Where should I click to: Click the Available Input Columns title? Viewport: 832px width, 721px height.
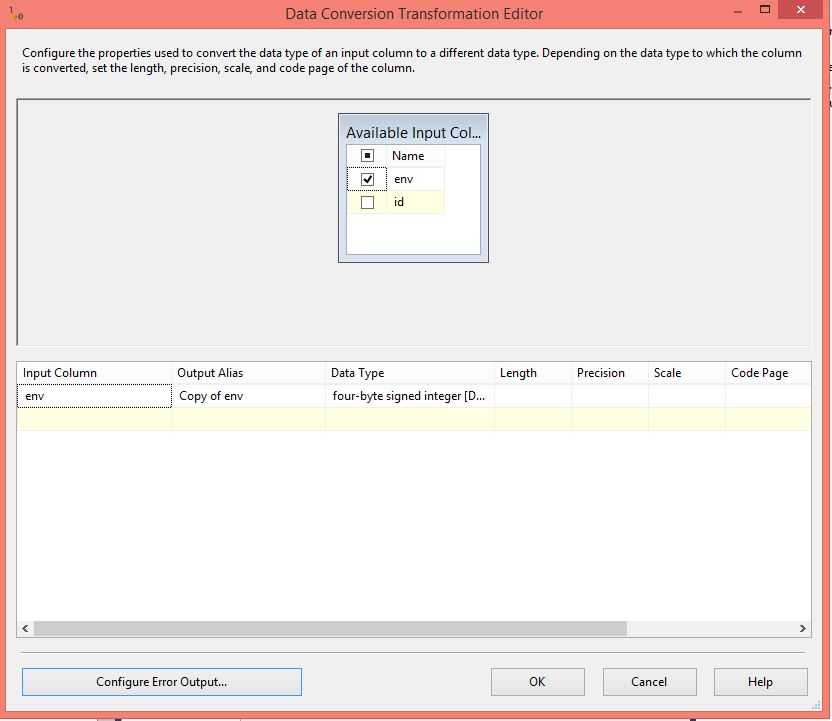point(413,133)
